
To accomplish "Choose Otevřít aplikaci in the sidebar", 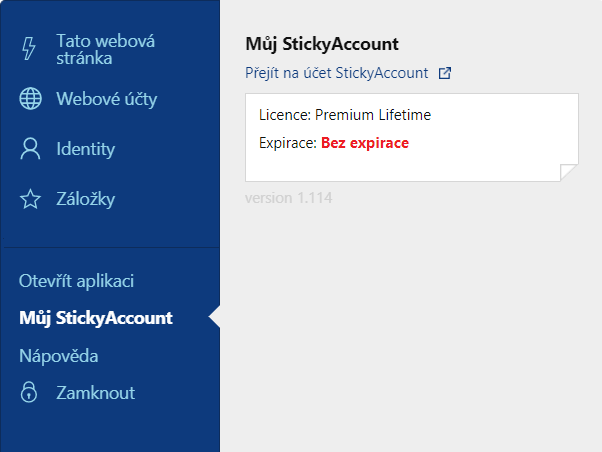I will (x=76, y=281).
